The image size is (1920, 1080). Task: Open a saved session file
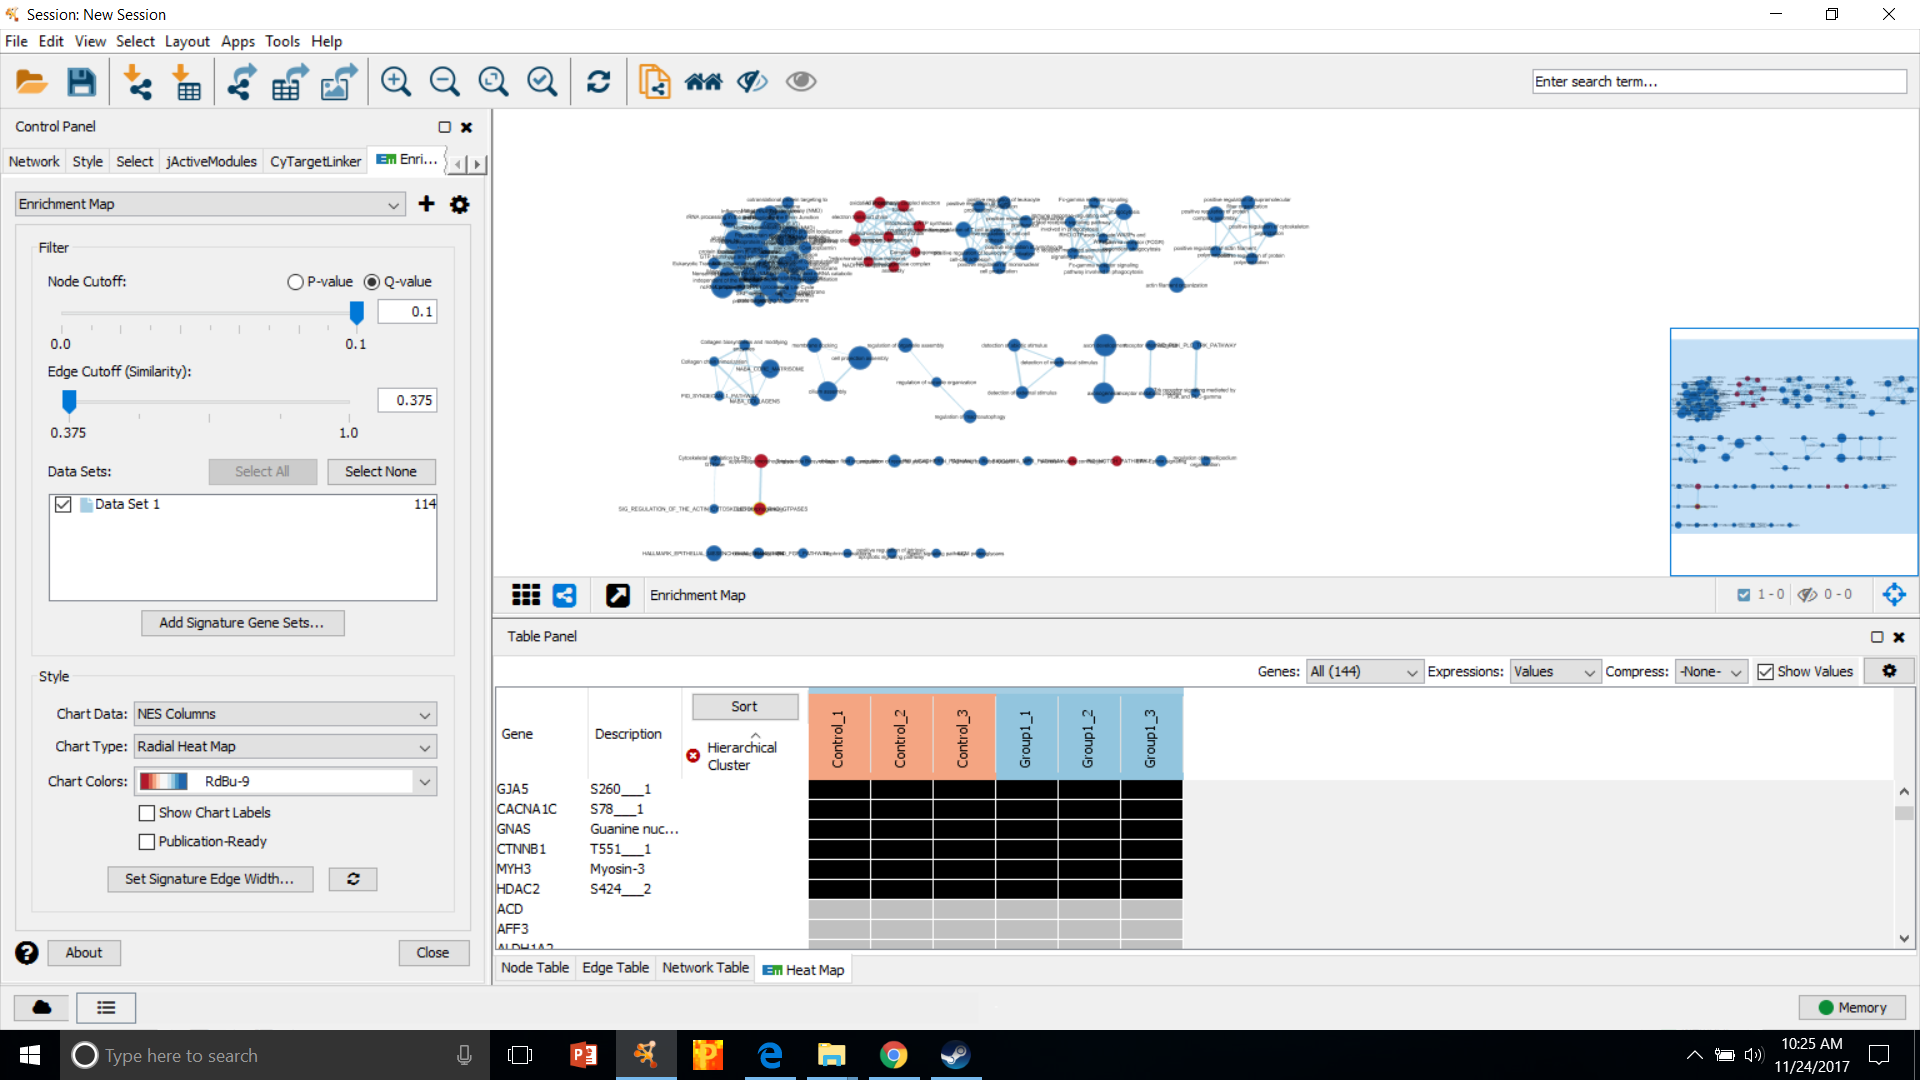pyautogui.click(x=31, y=81)
